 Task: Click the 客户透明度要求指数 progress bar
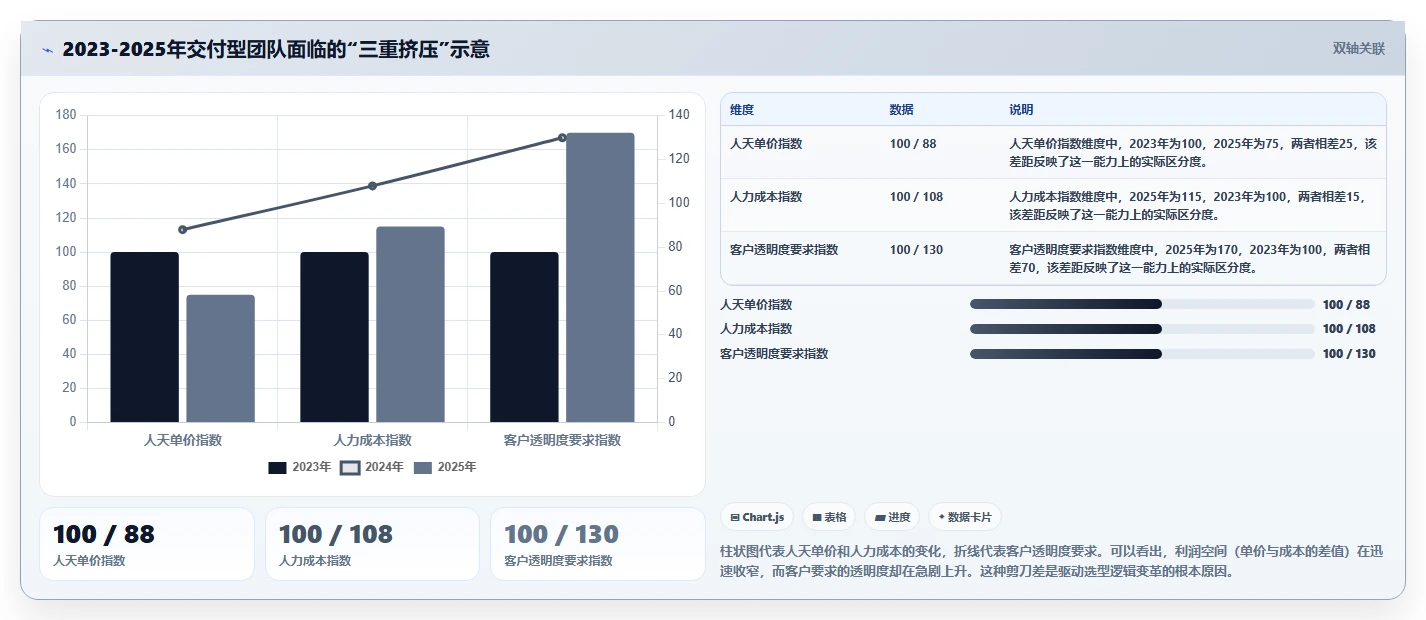(x=1142, y=354)
